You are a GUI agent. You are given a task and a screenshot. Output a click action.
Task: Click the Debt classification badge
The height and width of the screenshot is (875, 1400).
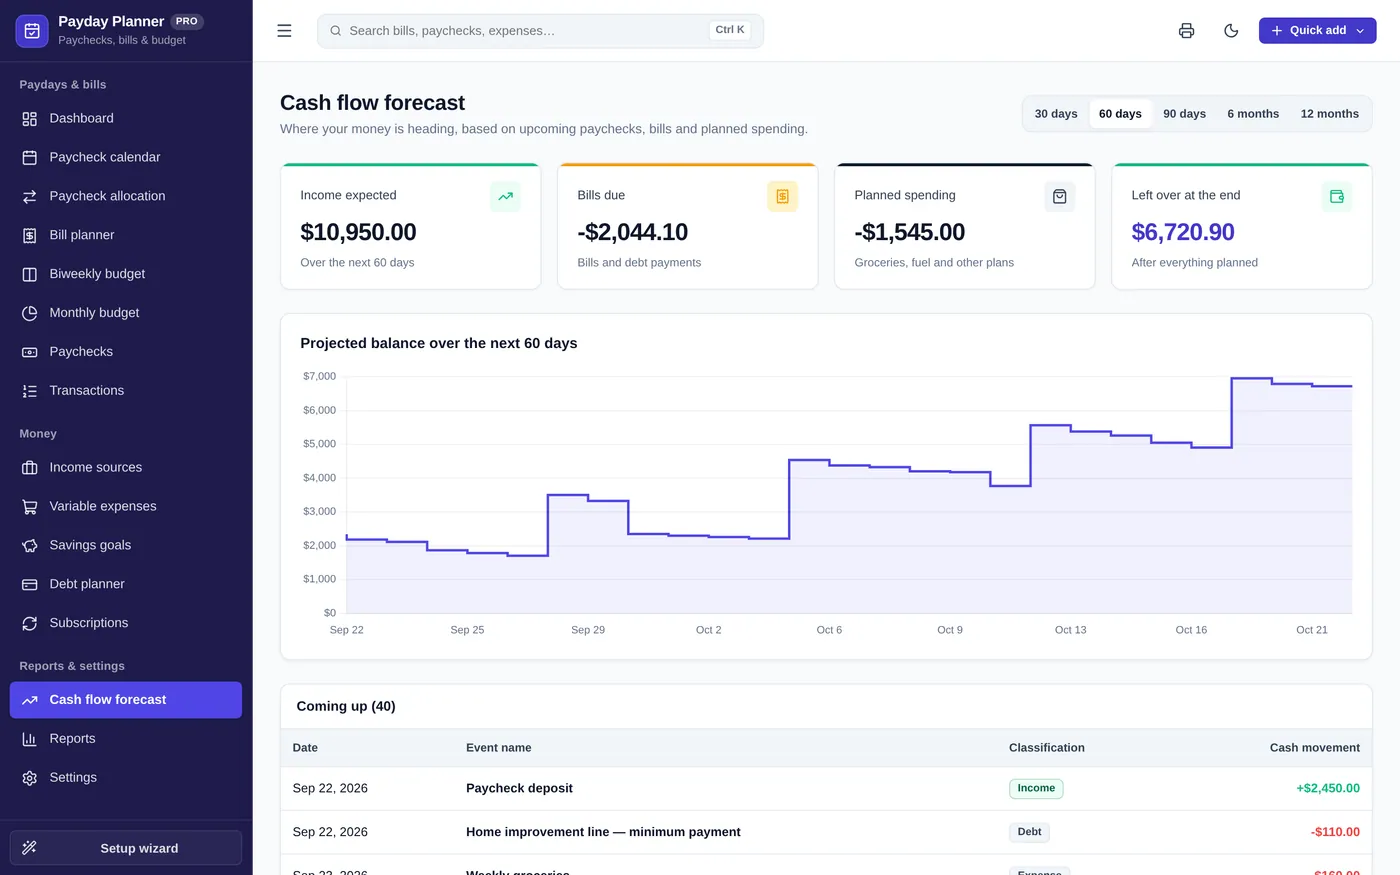point(1029,832)
